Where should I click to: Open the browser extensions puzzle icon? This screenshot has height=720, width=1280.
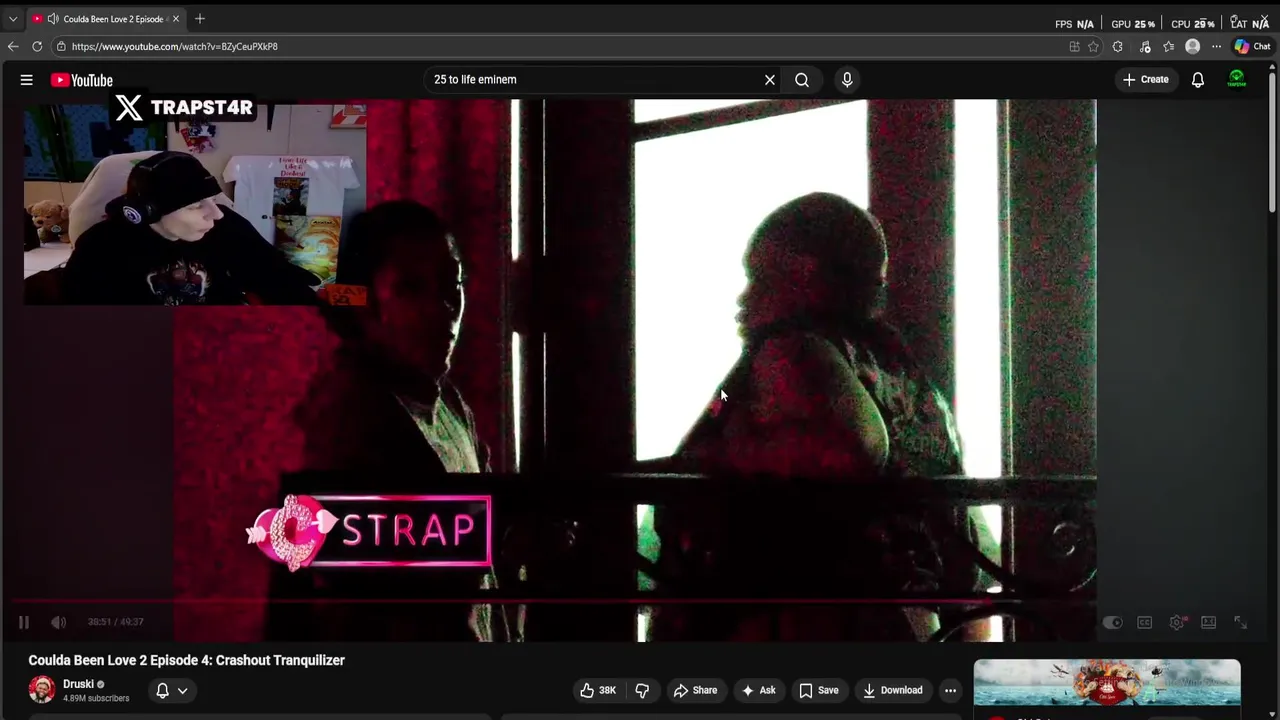point(1118,46)
